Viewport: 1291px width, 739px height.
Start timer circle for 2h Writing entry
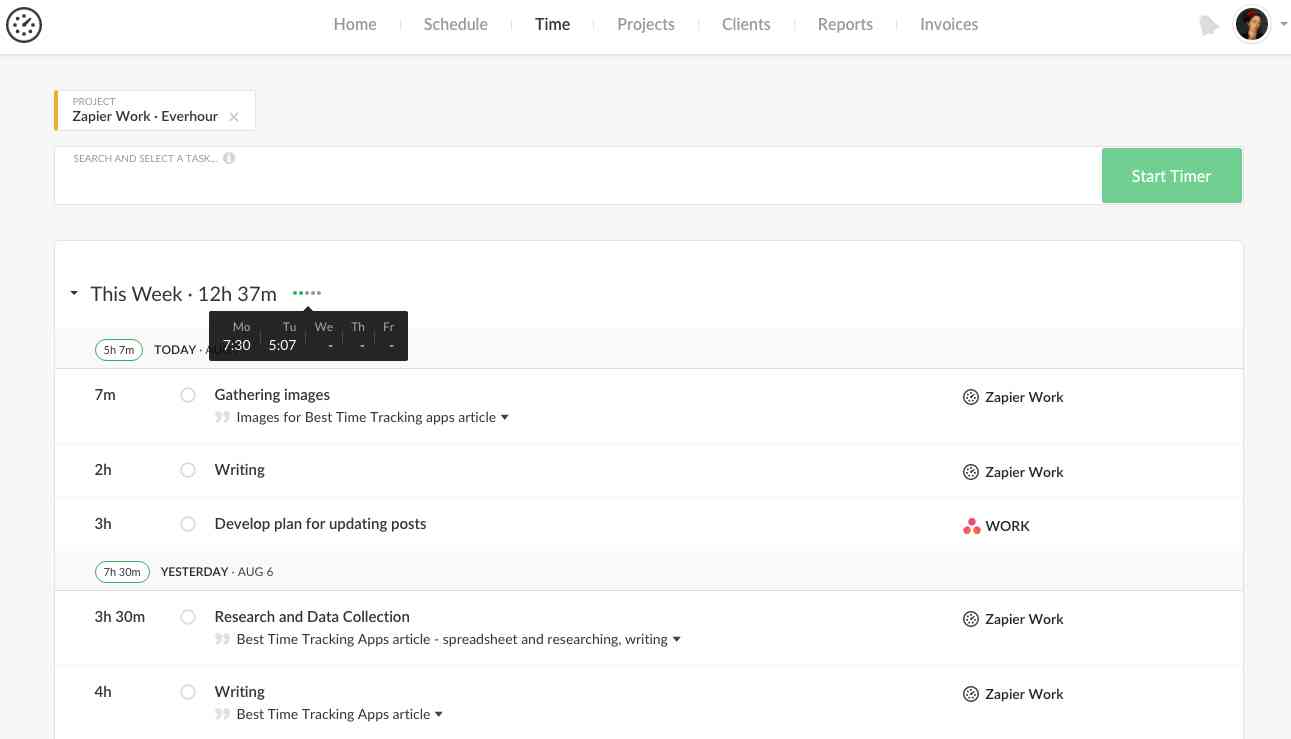(188, 470)
